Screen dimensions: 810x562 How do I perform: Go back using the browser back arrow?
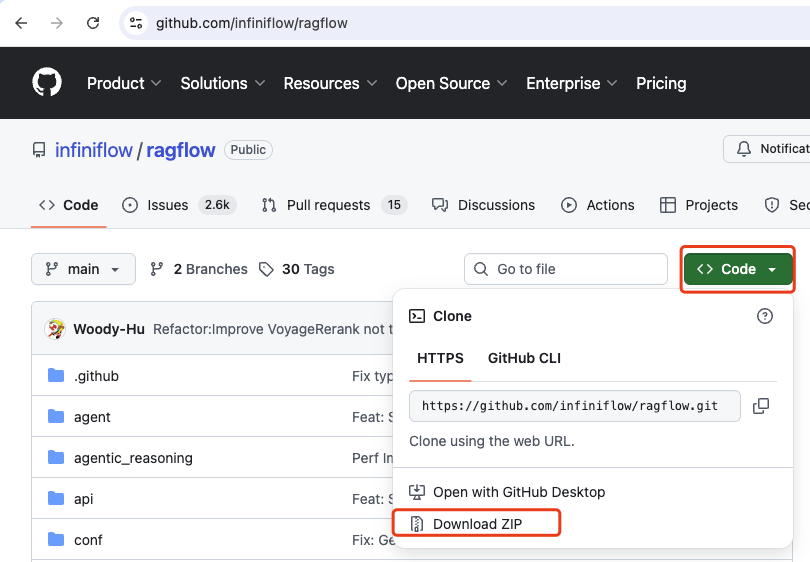21,22
